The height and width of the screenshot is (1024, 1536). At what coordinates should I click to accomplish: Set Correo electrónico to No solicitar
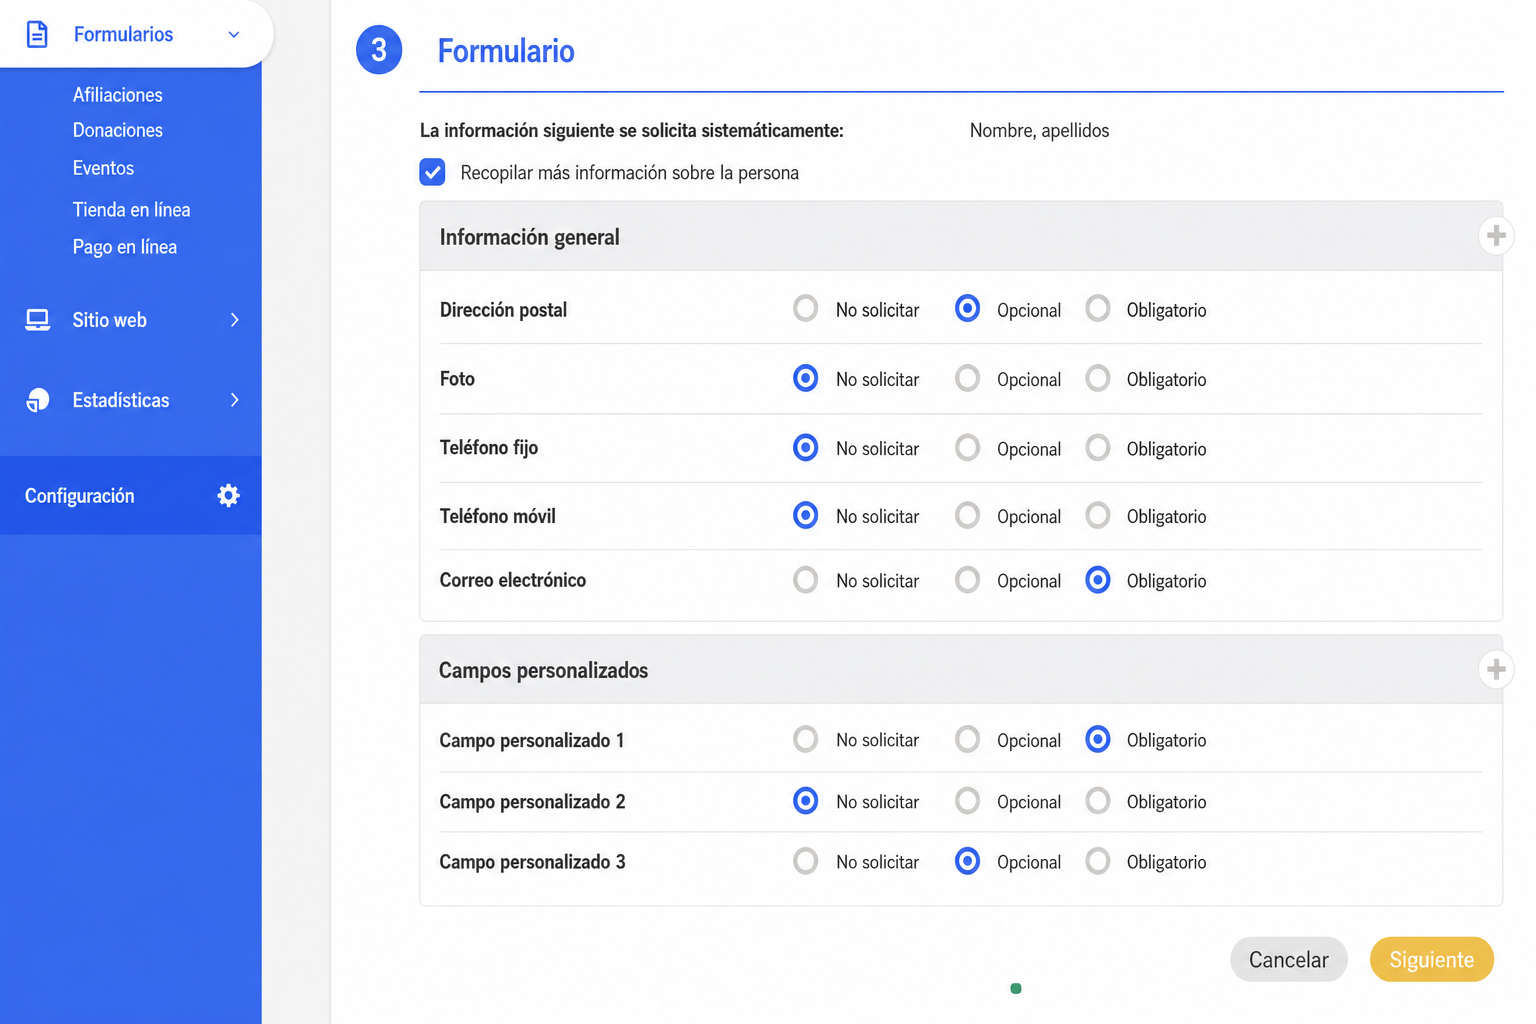pos(805,580)
